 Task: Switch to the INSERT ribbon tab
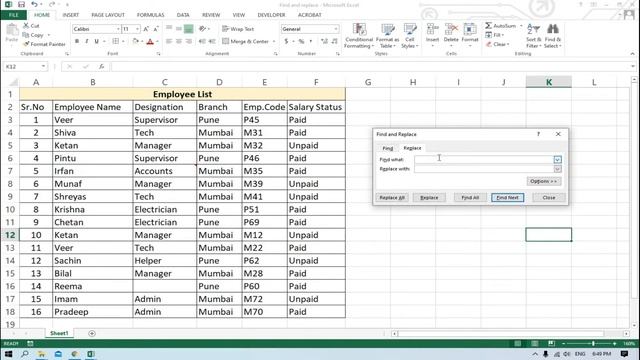pos(71,15)
